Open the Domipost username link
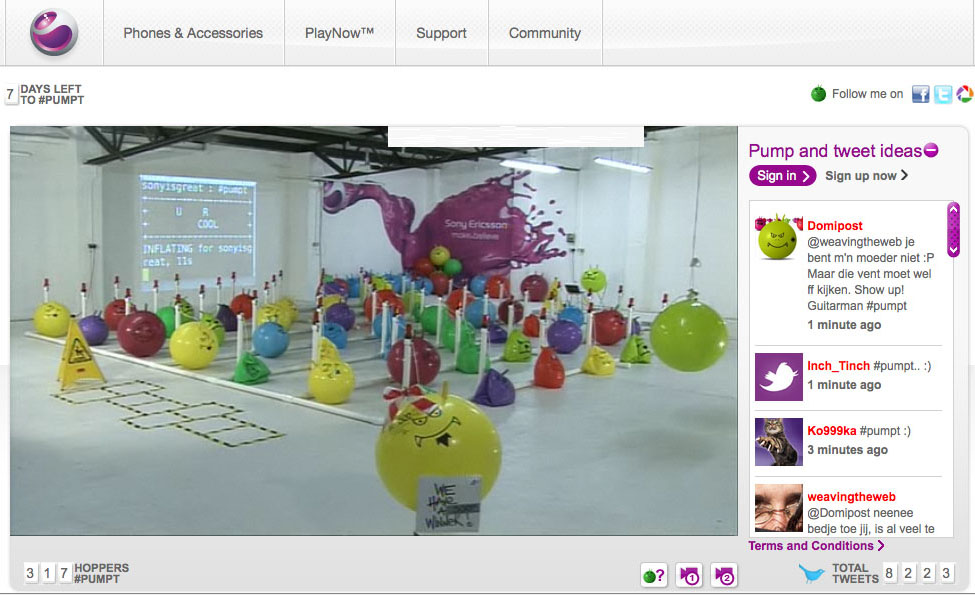 [x=834, y=226]
